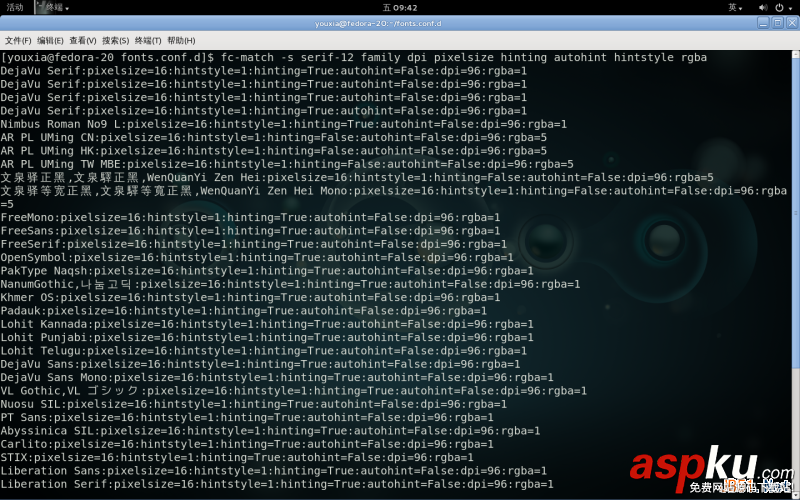Click the Lohit Punjabi output line
800x500 pixels.
point(267,337)
